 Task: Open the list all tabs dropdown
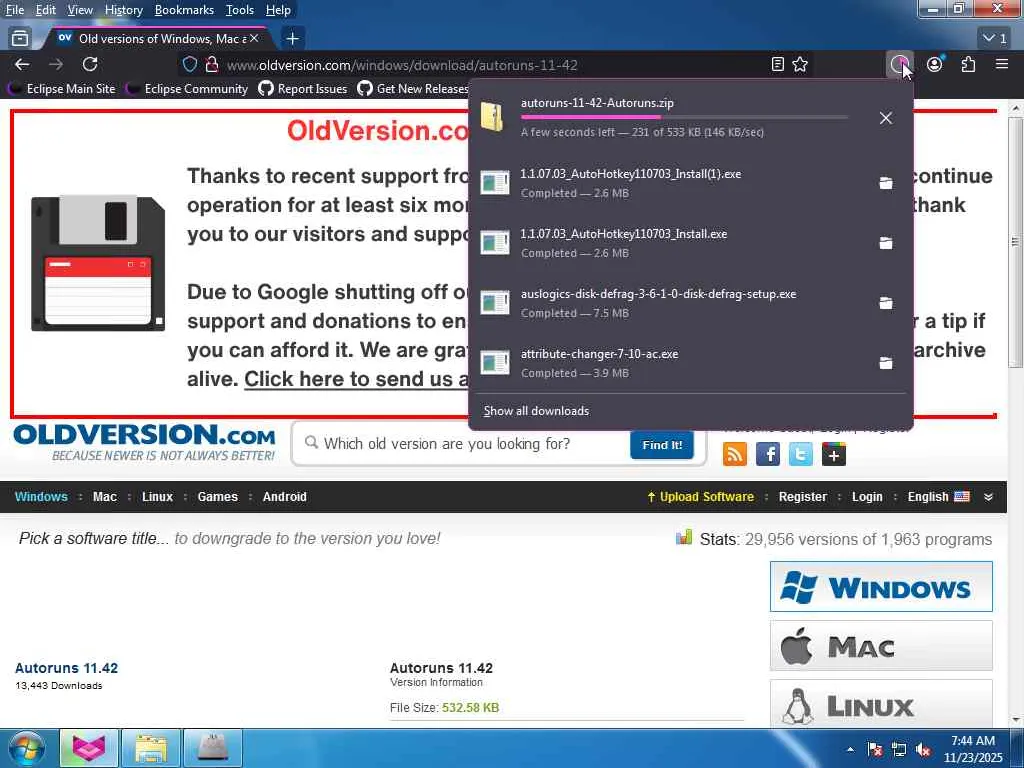995,39
